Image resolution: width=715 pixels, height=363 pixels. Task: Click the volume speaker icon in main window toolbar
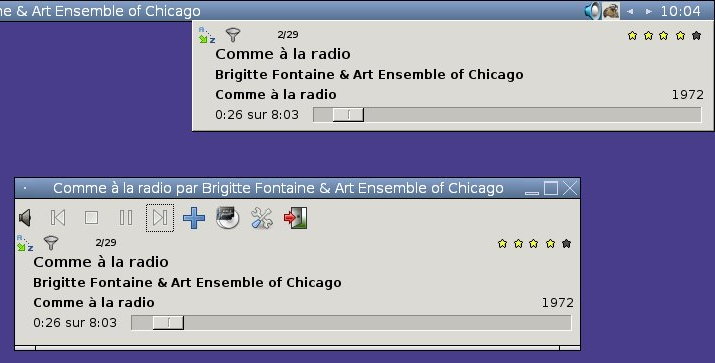click(x=26, y=218)
